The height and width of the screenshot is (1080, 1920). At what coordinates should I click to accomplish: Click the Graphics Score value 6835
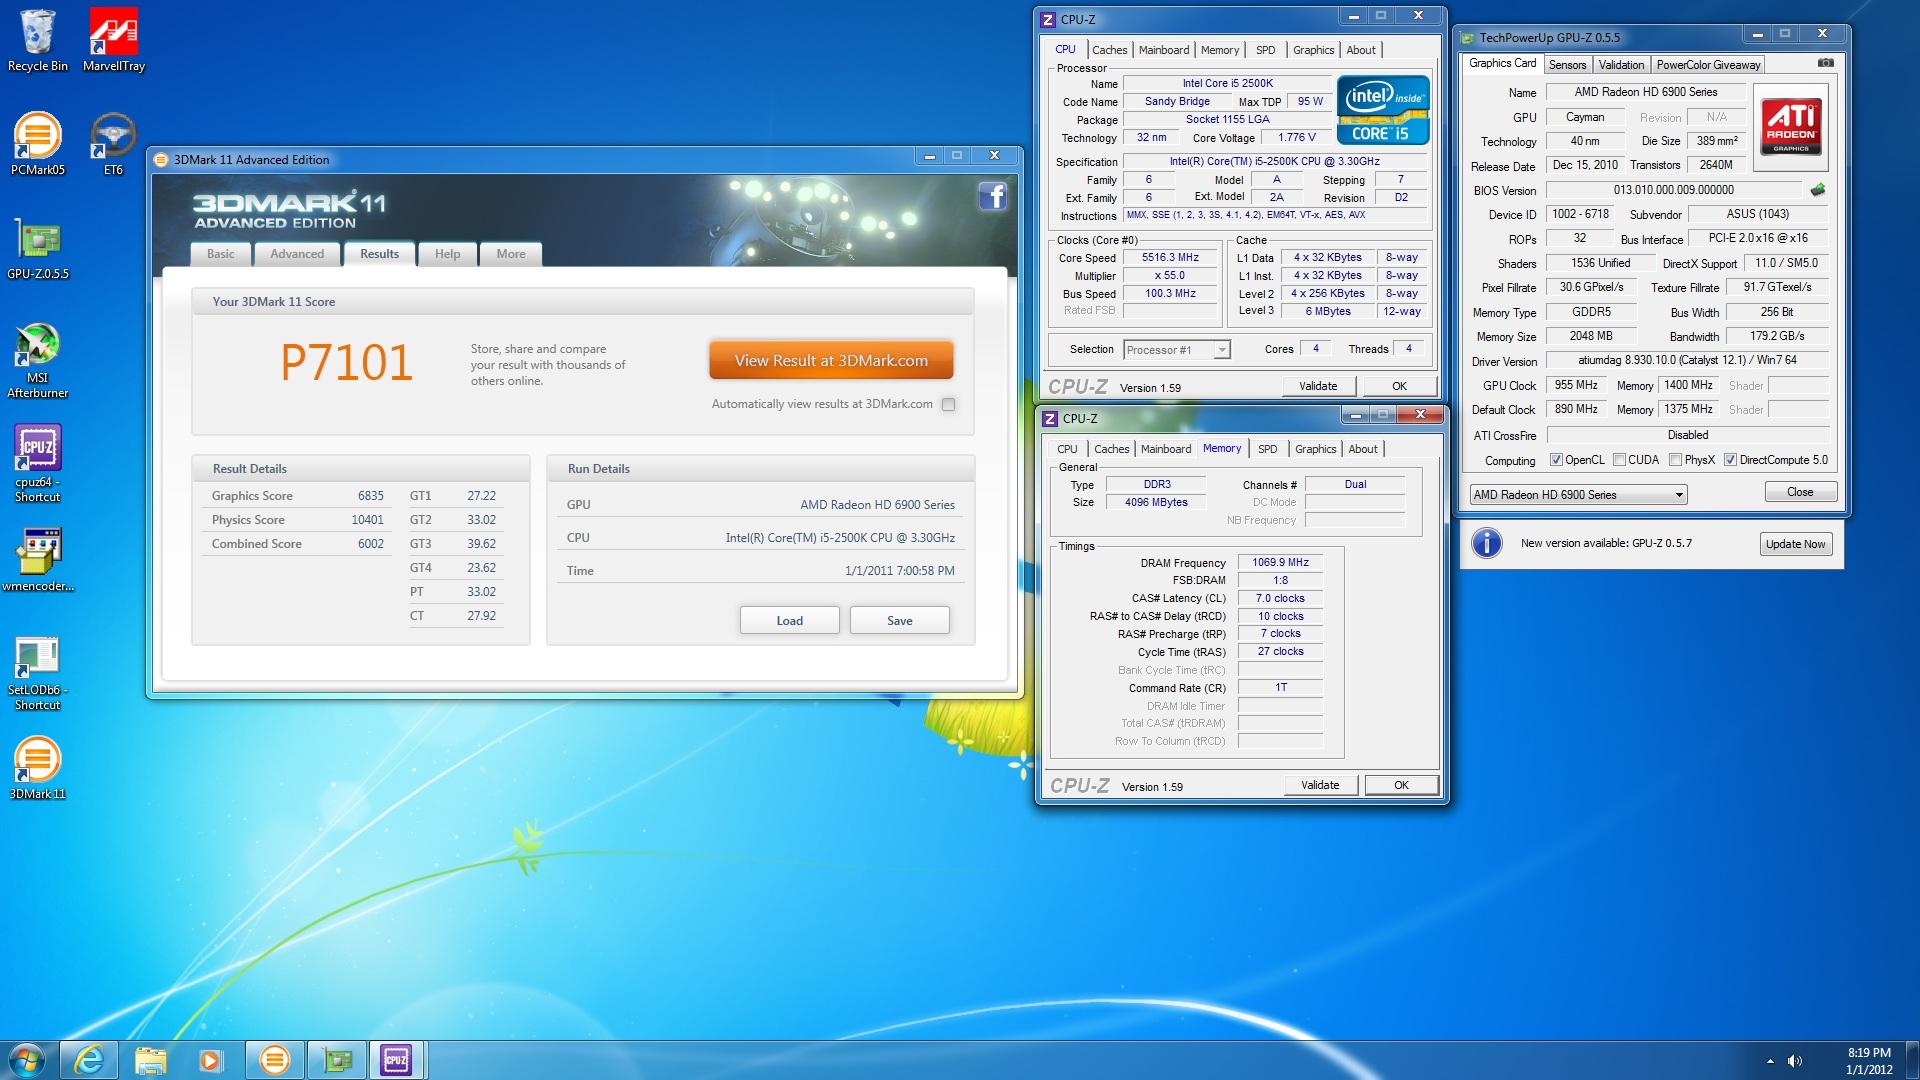click(370, 496)
